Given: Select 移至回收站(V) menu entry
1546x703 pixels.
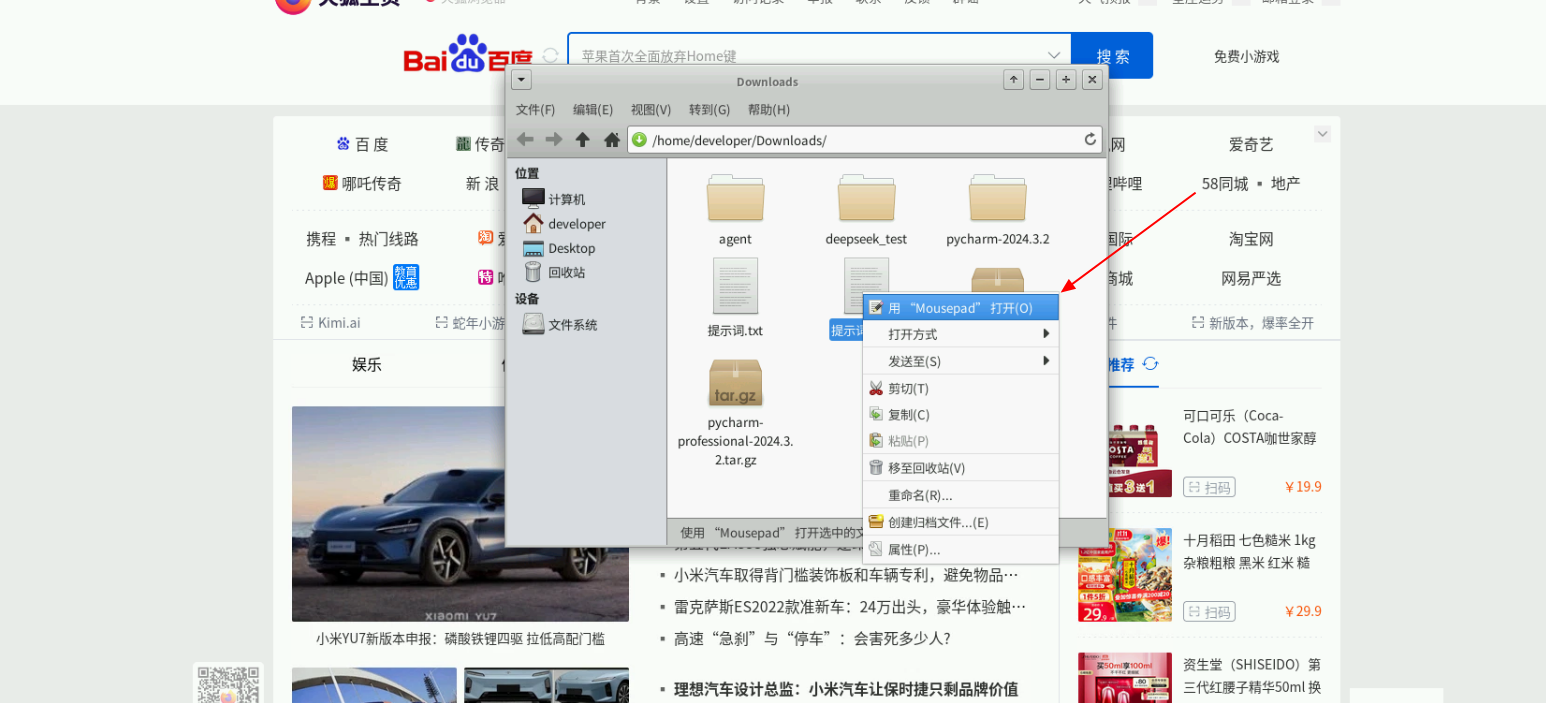Looking at the screenshot, I should (x=960, y=468).
